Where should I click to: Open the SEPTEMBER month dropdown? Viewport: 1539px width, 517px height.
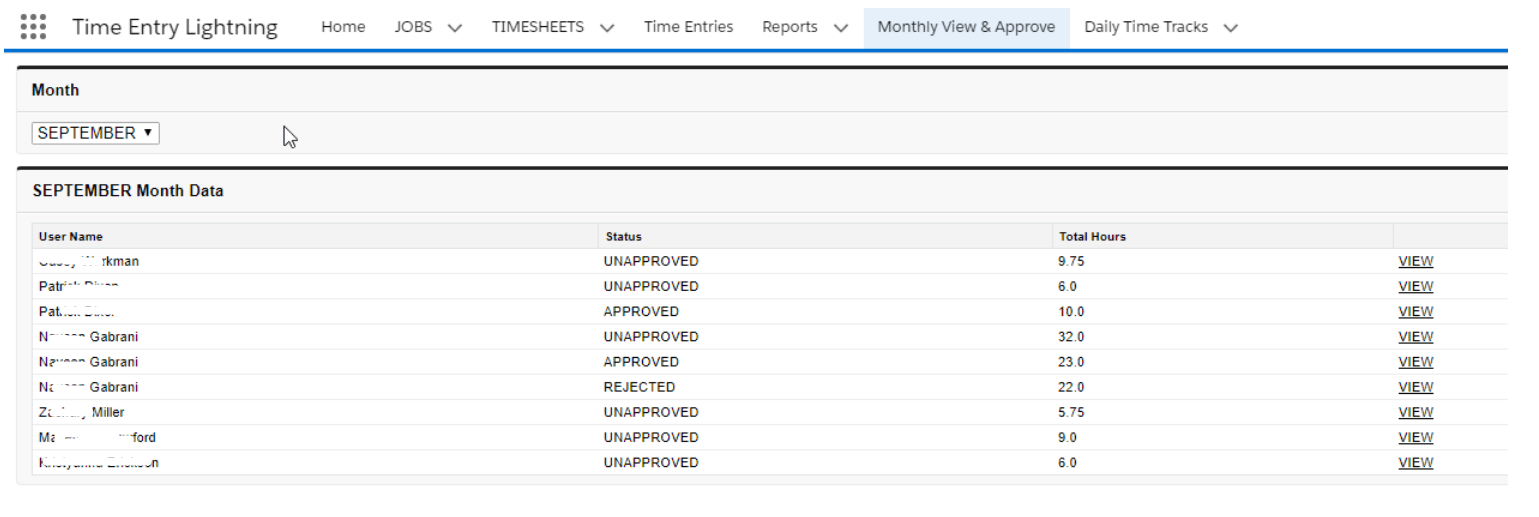click(x=95, y=133)
